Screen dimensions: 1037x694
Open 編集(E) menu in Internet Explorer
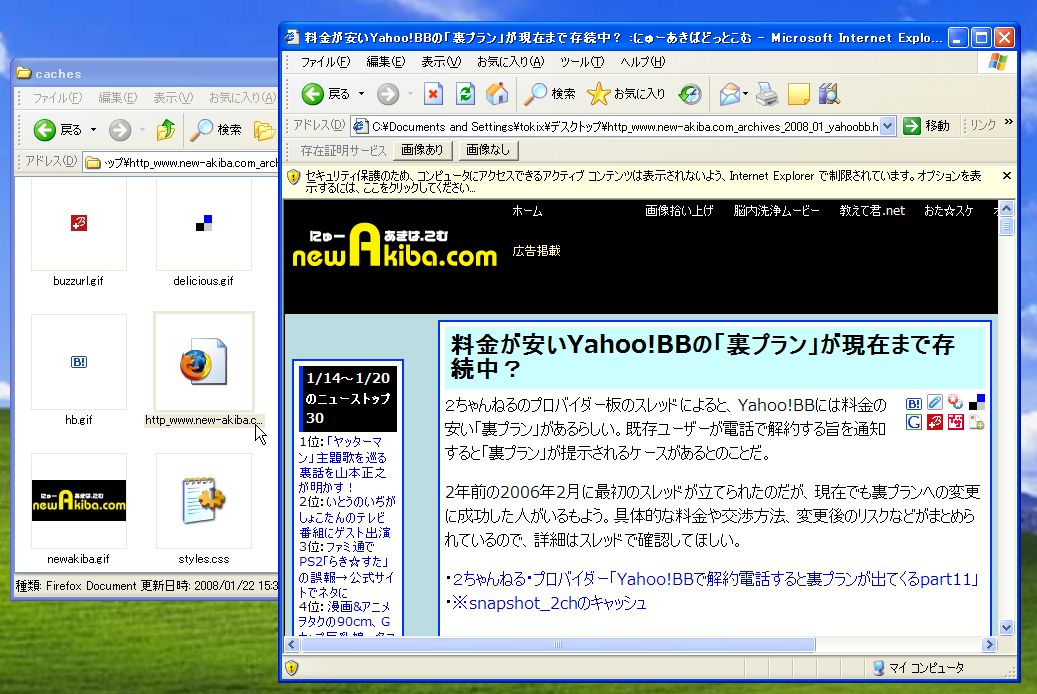tap(386, 62)
